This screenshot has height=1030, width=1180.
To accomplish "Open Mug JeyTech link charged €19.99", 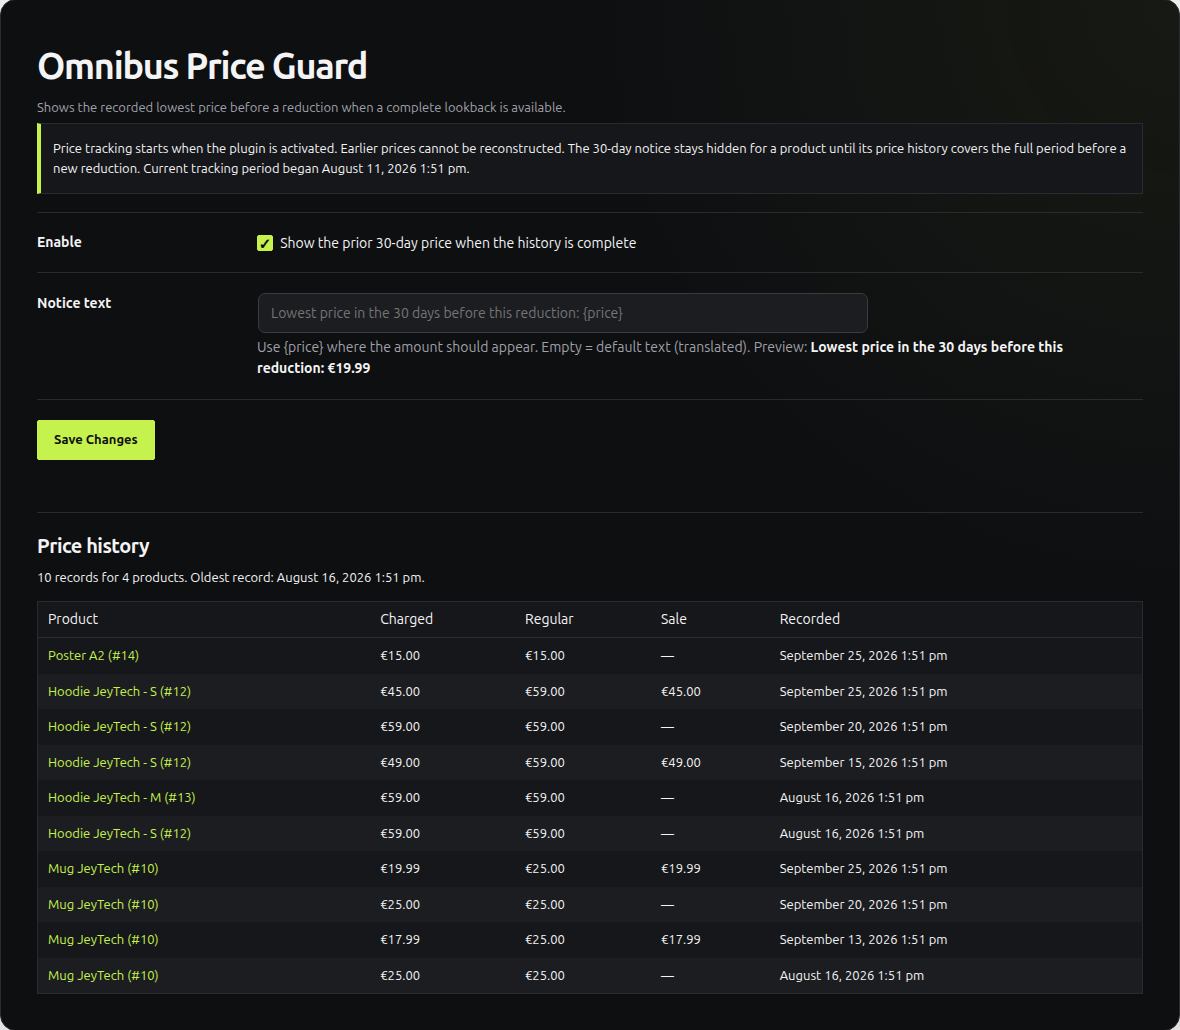I will tap(103, 868).
